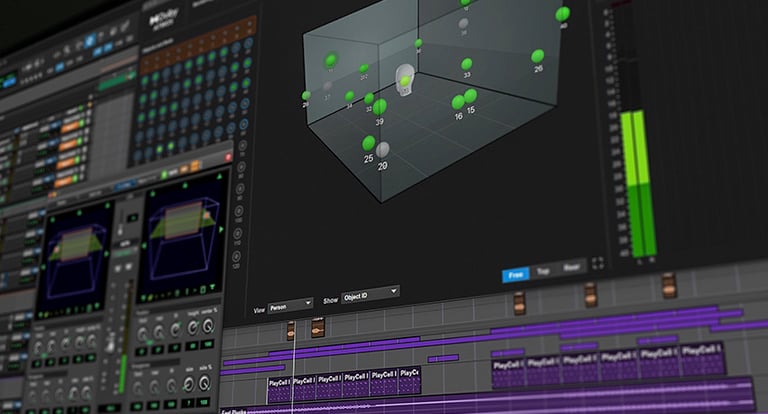This screenshot has width=768, height=414.
Task: Select green object 25 in the room
Action: pyautogui.click(x=369, y=144)
